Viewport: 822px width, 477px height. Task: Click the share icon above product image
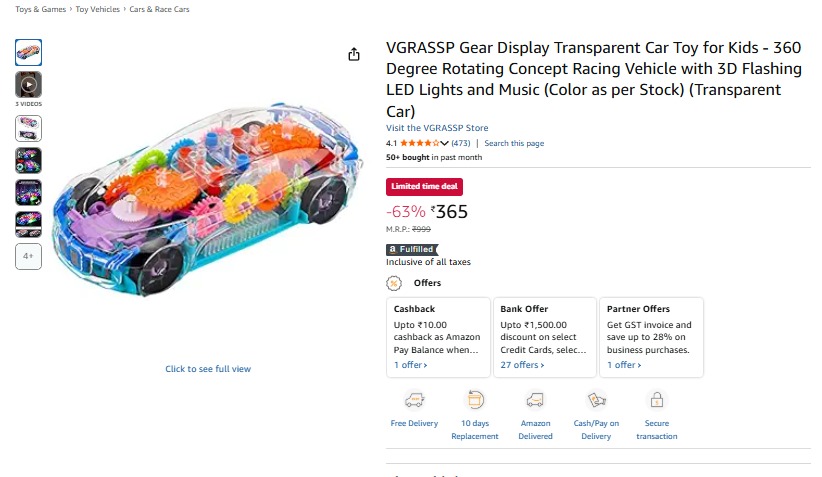354,54
